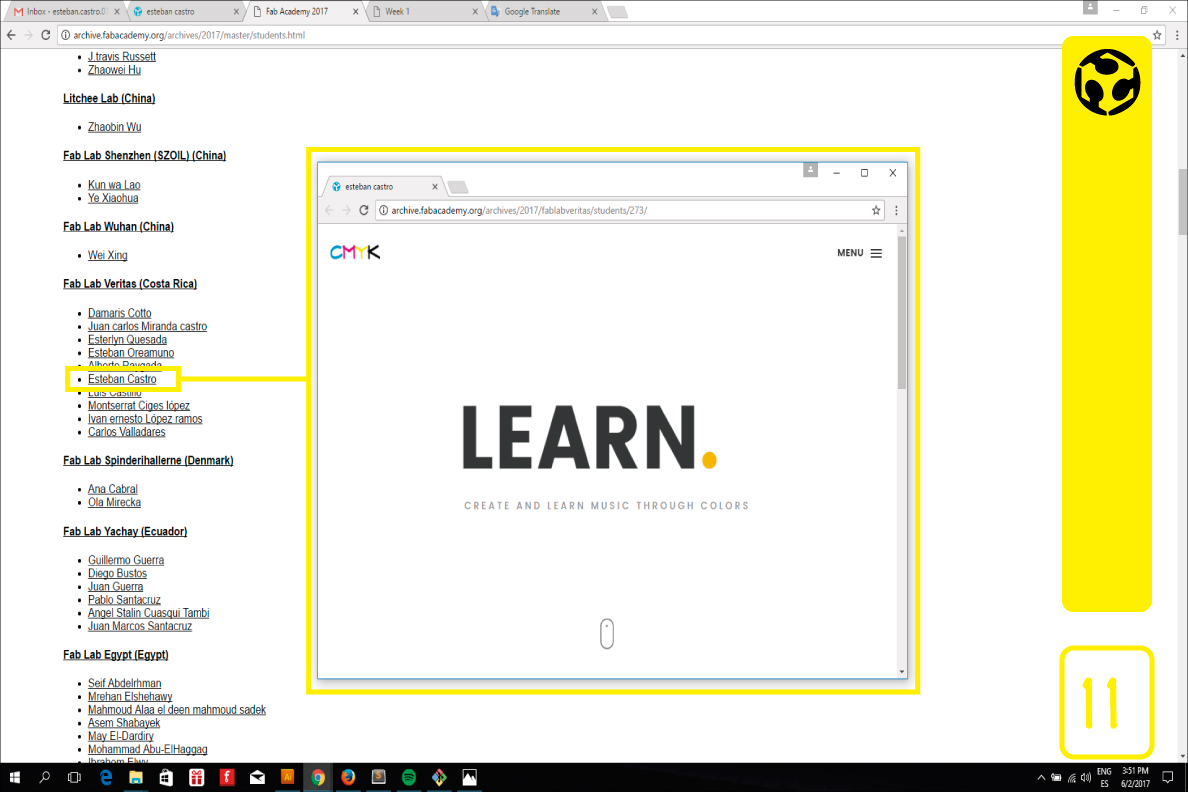The height and width of the screenshot is (792, 1188).
Task: Open the volume control in the tray
Action: tap(1086, 778)
